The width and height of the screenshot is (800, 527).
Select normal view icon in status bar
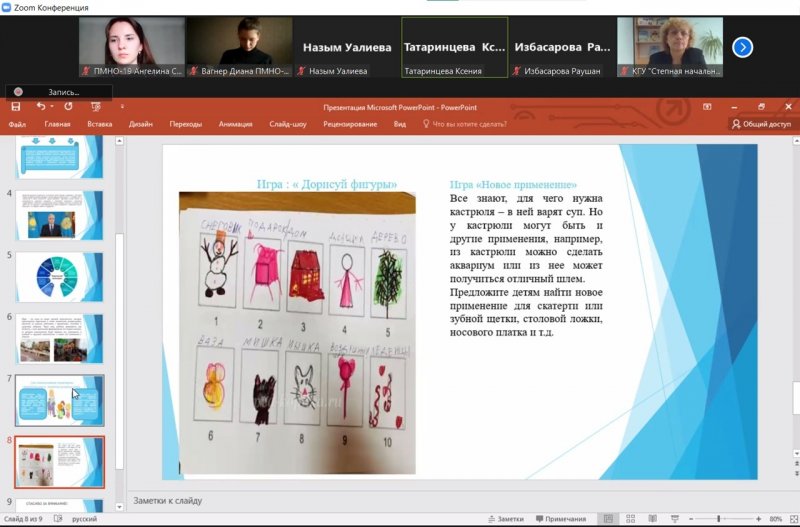607,519
